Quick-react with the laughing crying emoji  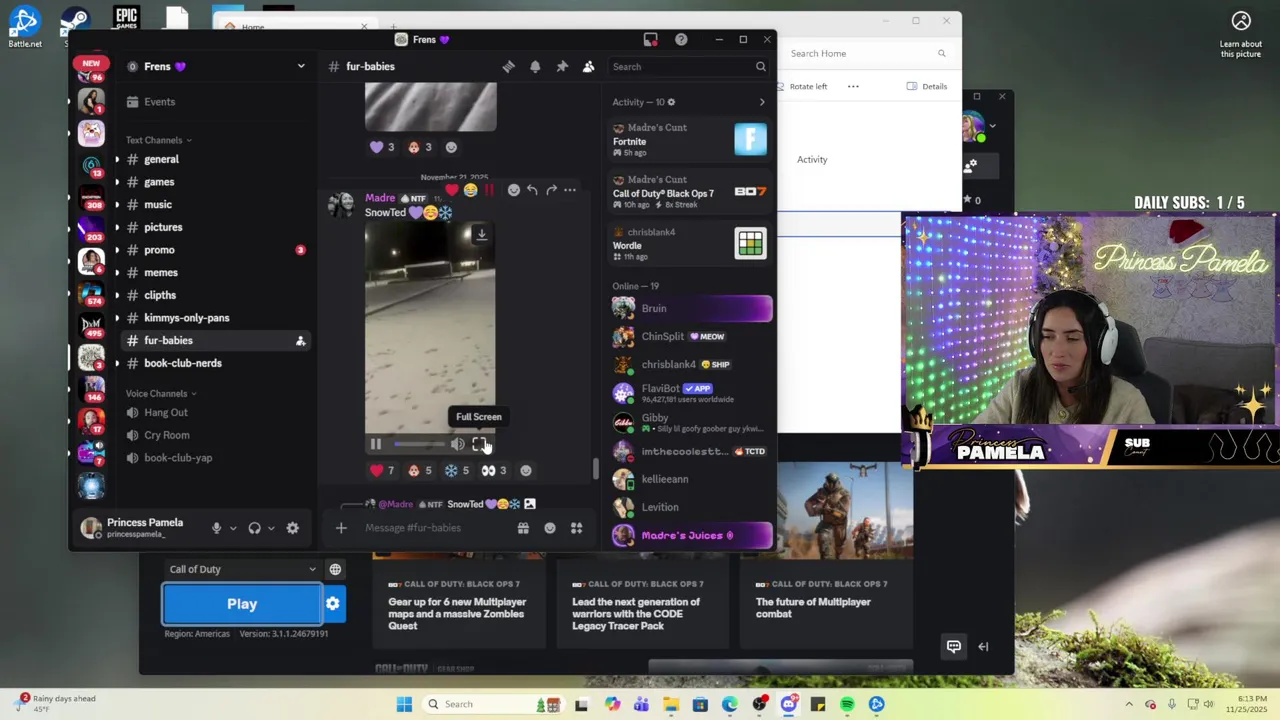(x=470, y=190)
